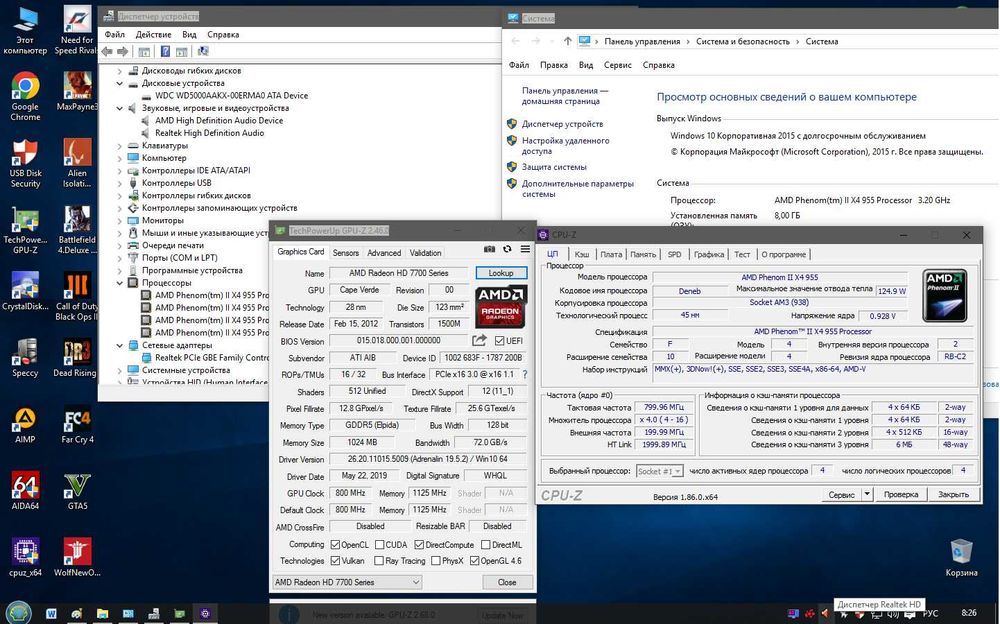The image size is (1000, 624).
Task: Click the GPU-Z refresh icon
Action: pyautogui.click(x=507, y=249)
